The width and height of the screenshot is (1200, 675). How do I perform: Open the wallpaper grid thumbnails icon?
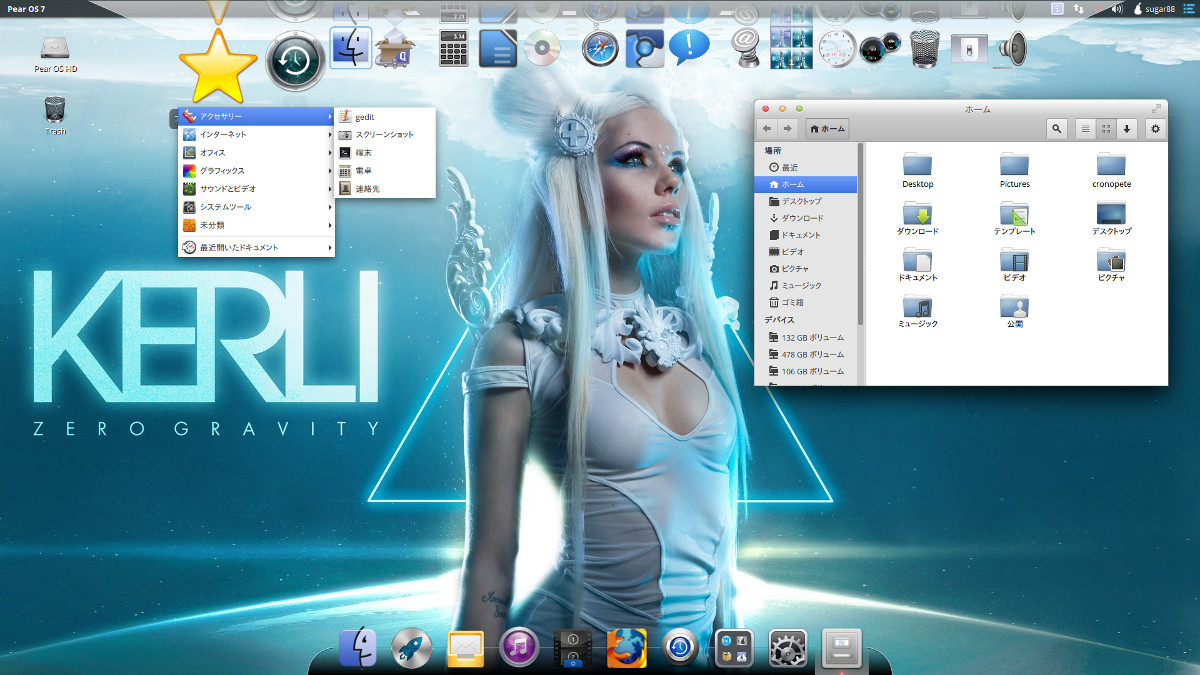tap(790, 47)
